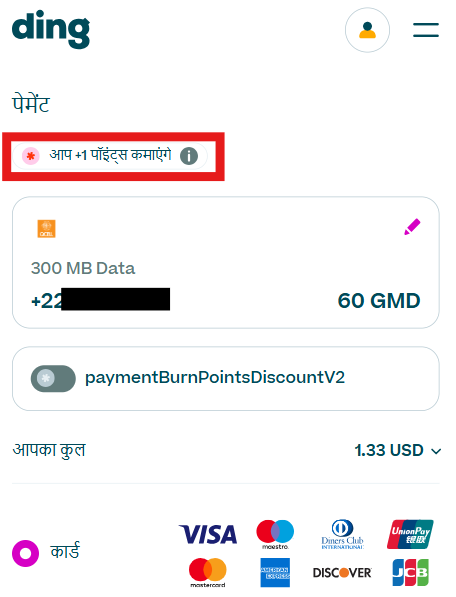This screenshot has width=456, height=597.
Task: Click the ding logo
Action: click(x=51, y=30)
